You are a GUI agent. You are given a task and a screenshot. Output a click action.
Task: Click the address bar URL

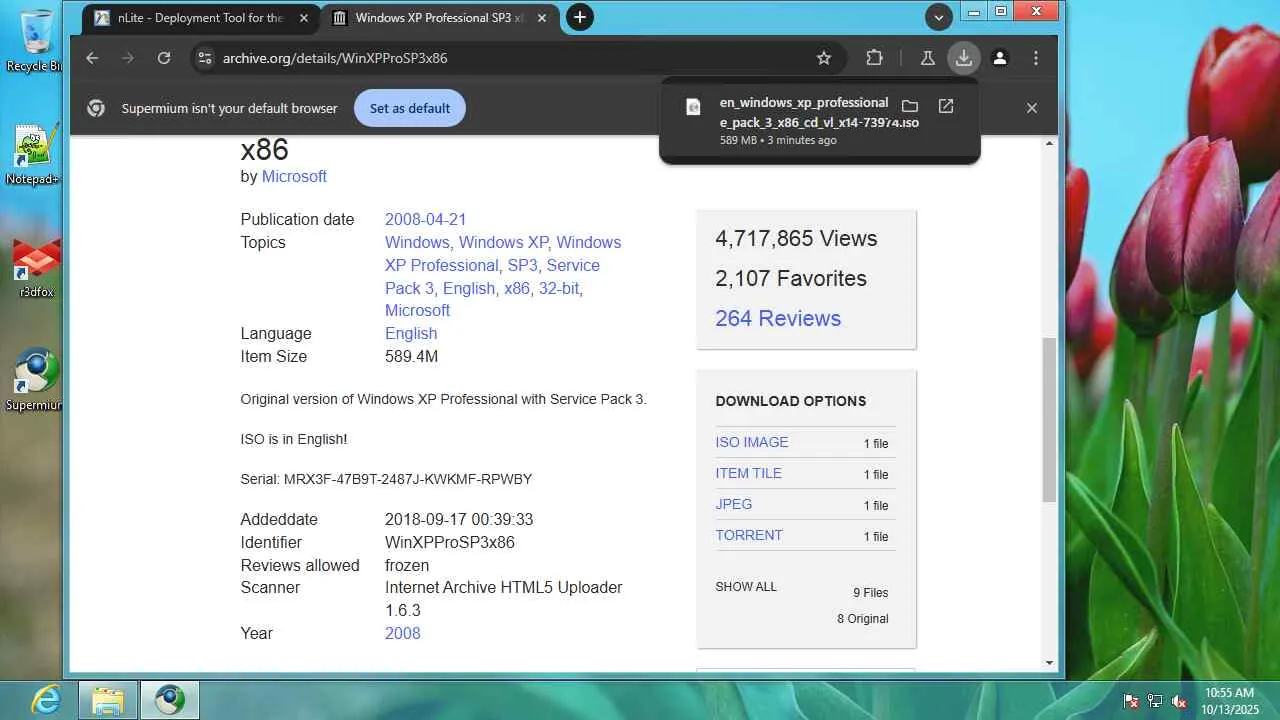coord(335,58)
